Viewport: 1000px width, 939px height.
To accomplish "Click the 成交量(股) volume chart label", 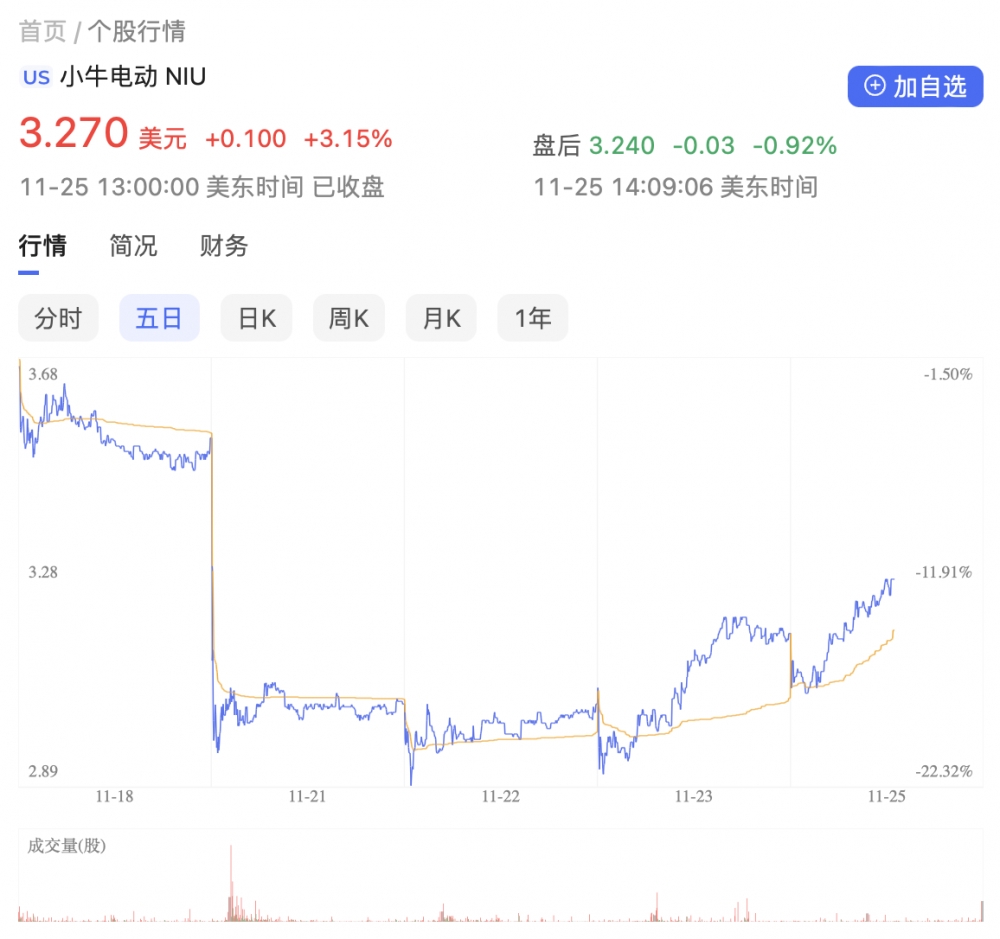I will pos(66,846).
